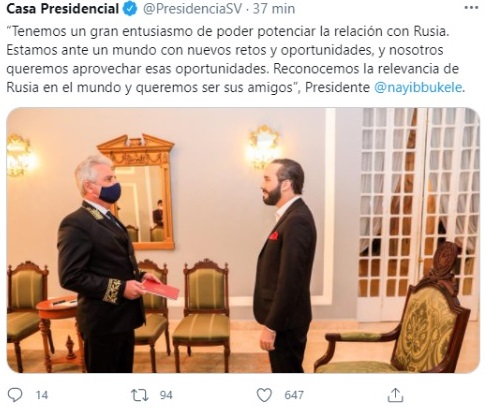Image resolution: width=489 pixels, height=409 pixels.
Task: Click the gold-framed mirror in the photo
Action: tap(137, 192)
